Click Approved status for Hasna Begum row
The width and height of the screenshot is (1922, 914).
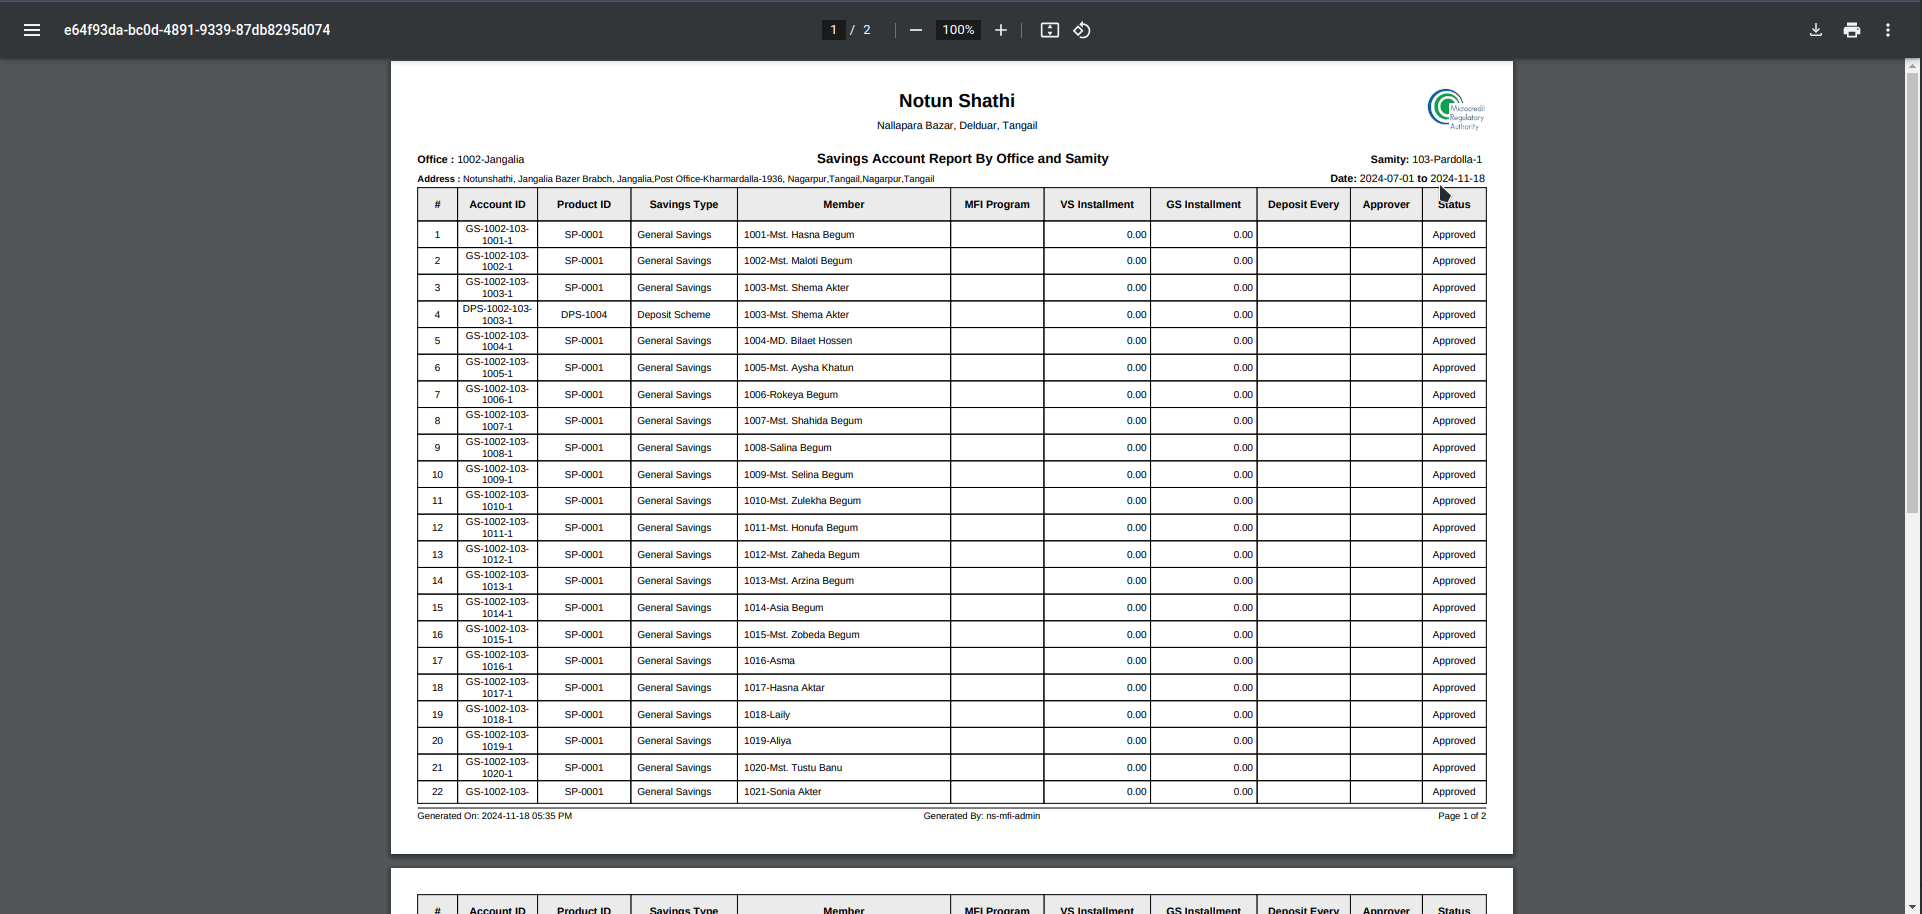pyautogui.click(x=1453, y=235)
